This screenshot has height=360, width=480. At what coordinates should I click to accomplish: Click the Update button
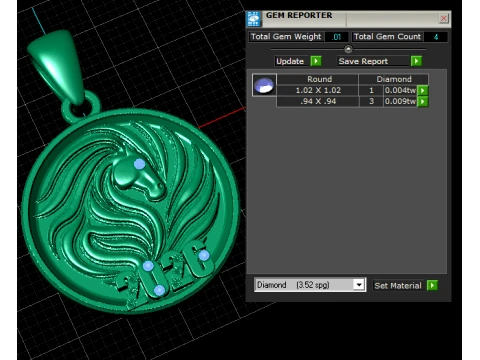pyautogui.click(x=292, y=61)
